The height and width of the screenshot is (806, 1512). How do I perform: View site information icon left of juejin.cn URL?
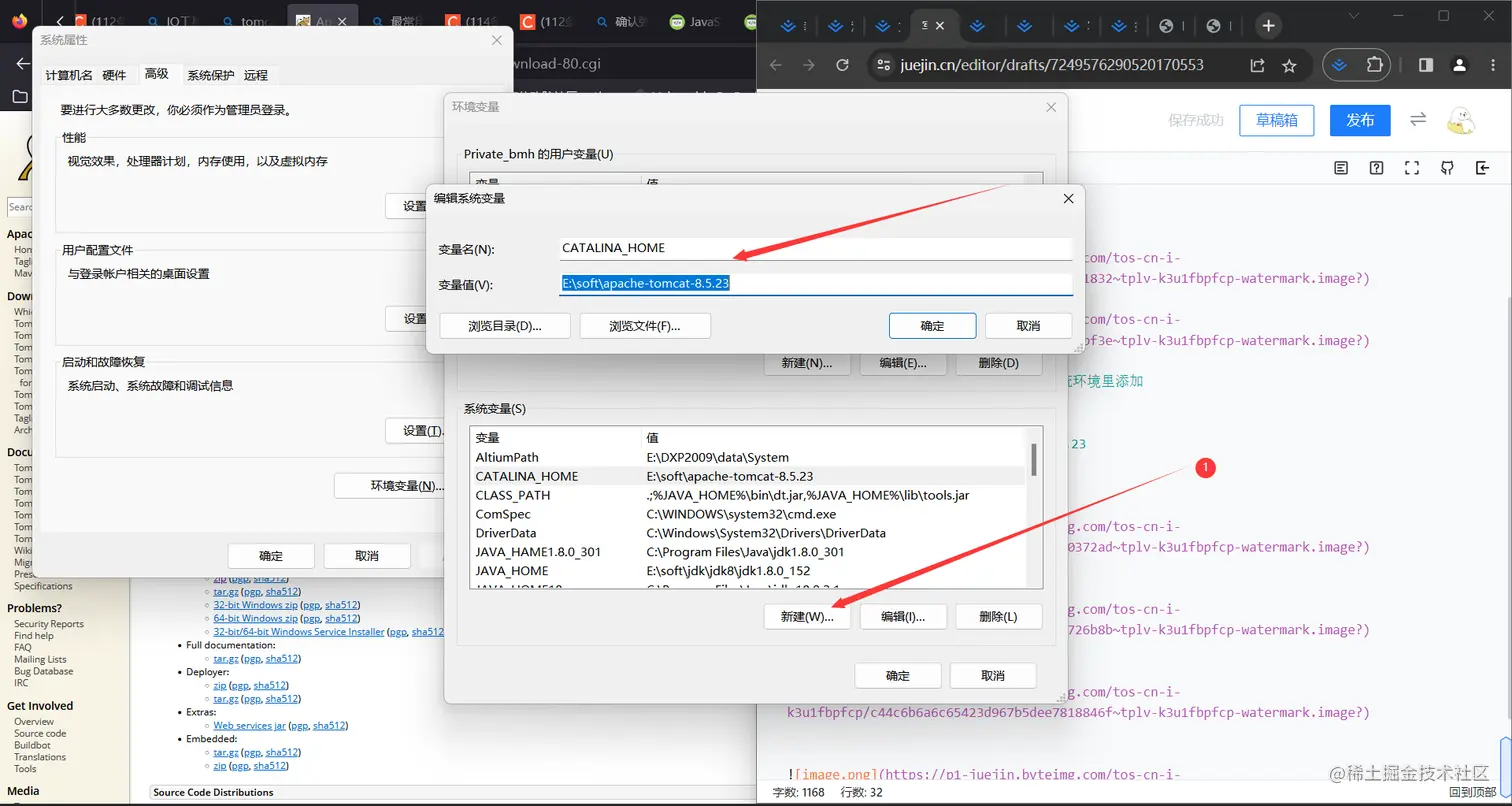[x=882, y=65]
